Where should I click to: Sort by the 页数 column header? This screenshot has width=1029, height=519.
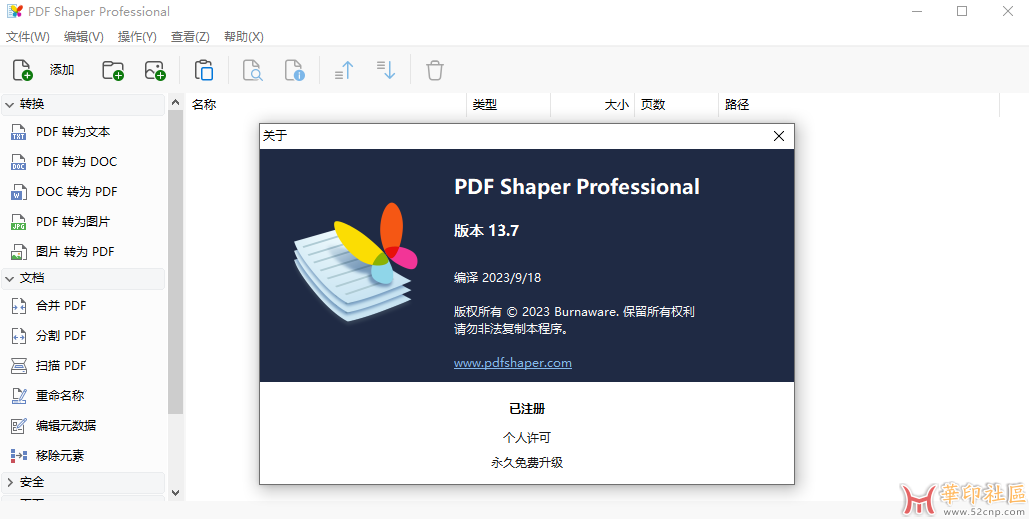click(x=653, y=104)
